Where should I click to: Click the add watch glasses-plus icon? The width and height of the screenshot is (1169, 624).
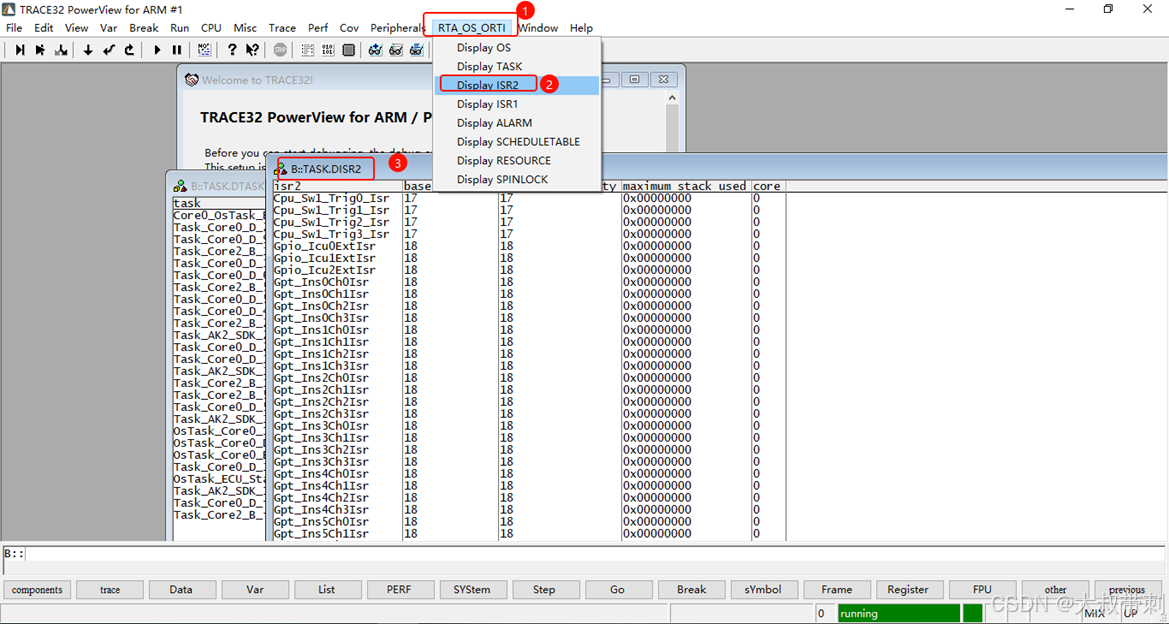[375, 50]
